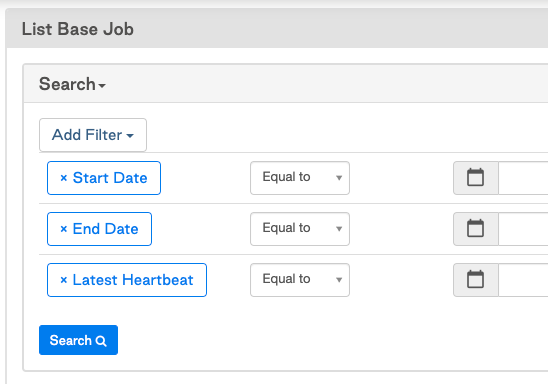This screenshot has width=548, height=384.
Task: Remove the Start Date filter
Action: tap(64, 178)
